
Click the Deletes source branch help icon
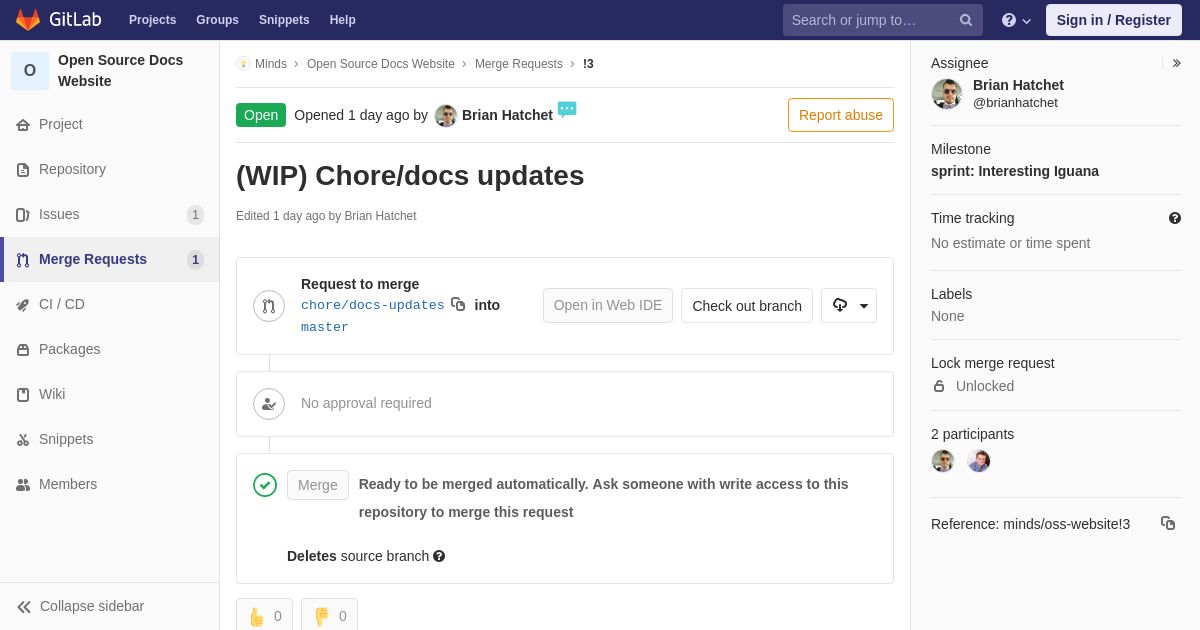tap(439, 556)
